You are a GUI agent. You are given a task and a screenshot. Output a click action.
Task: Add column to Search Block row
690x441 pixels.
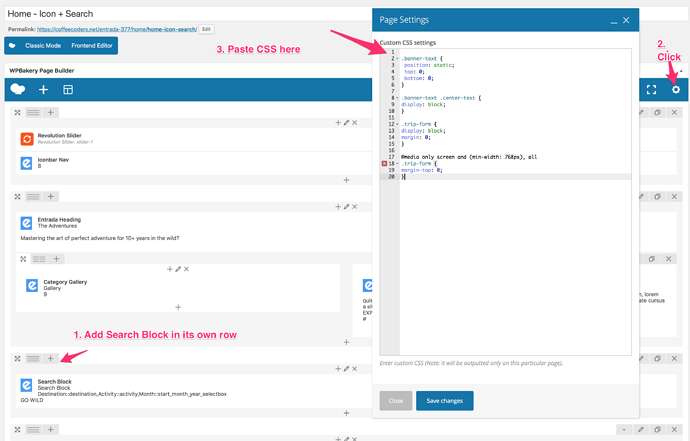point(51,359)
